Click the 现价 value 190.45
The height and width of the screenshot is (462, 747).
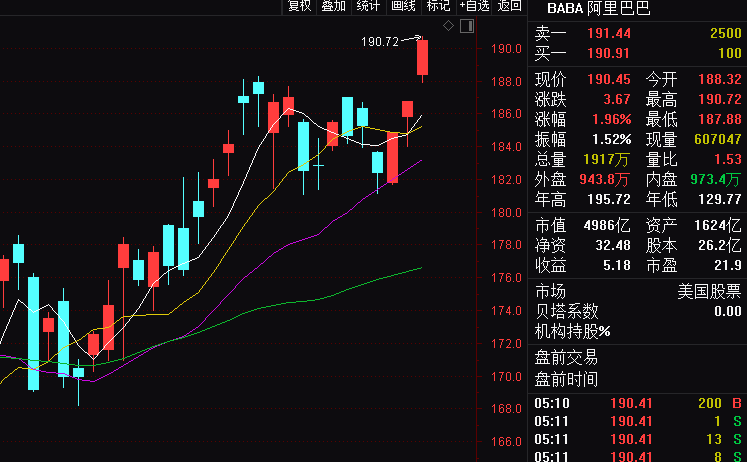pyautogui.click(x=609, y=79)
